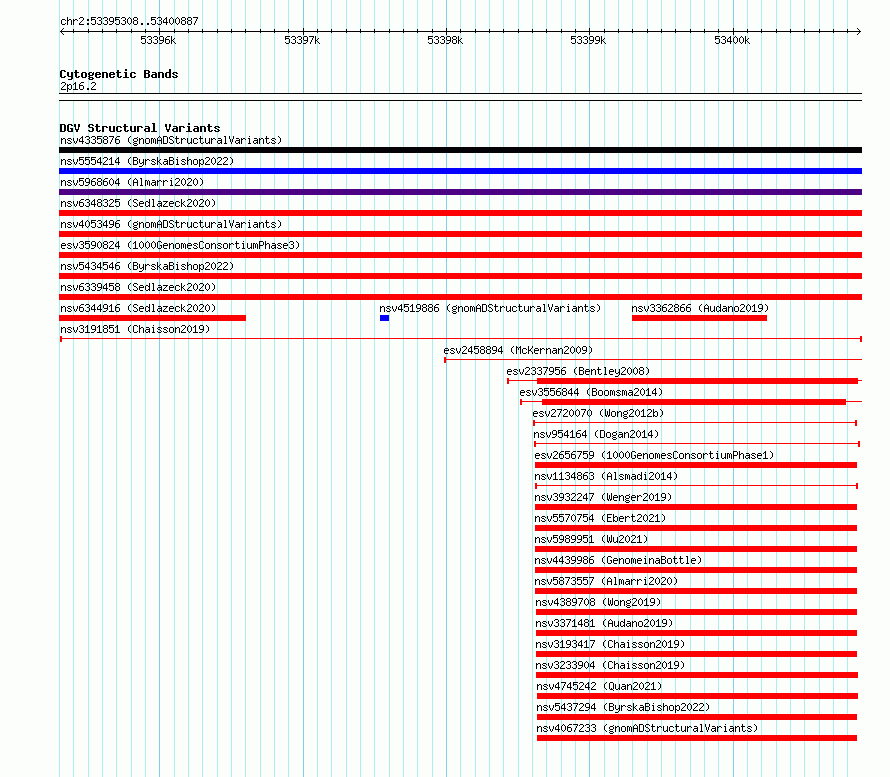
Task: Click the nsv5989951 Wu2021 label
Action: pyautogui.click(x=591, y=539)
